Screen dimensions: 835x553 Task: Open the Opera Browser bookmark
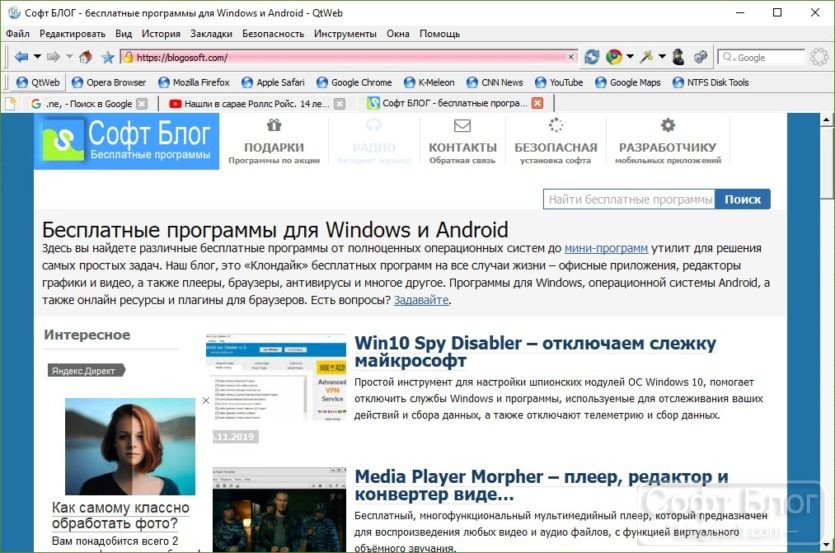(x=109, y=83)
